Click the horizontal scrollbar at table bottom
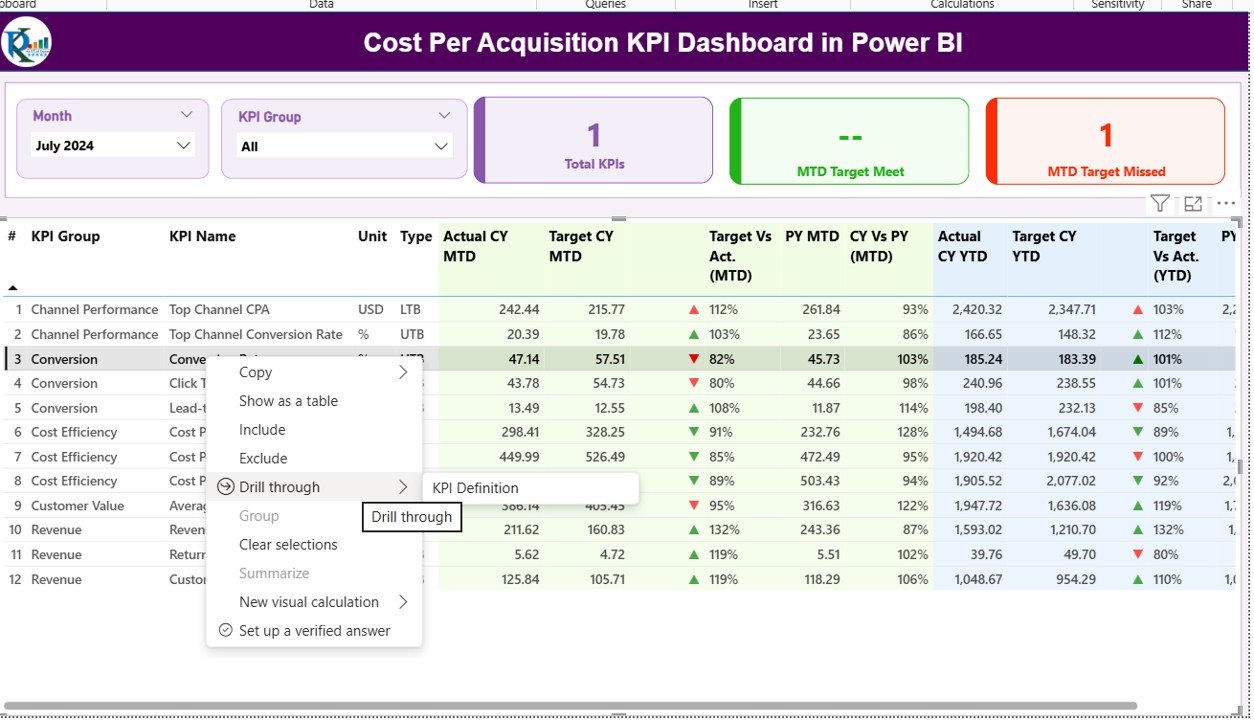The height and width of the screenshot is (720, 1254). pyautogui.click(x=570, y=706)
